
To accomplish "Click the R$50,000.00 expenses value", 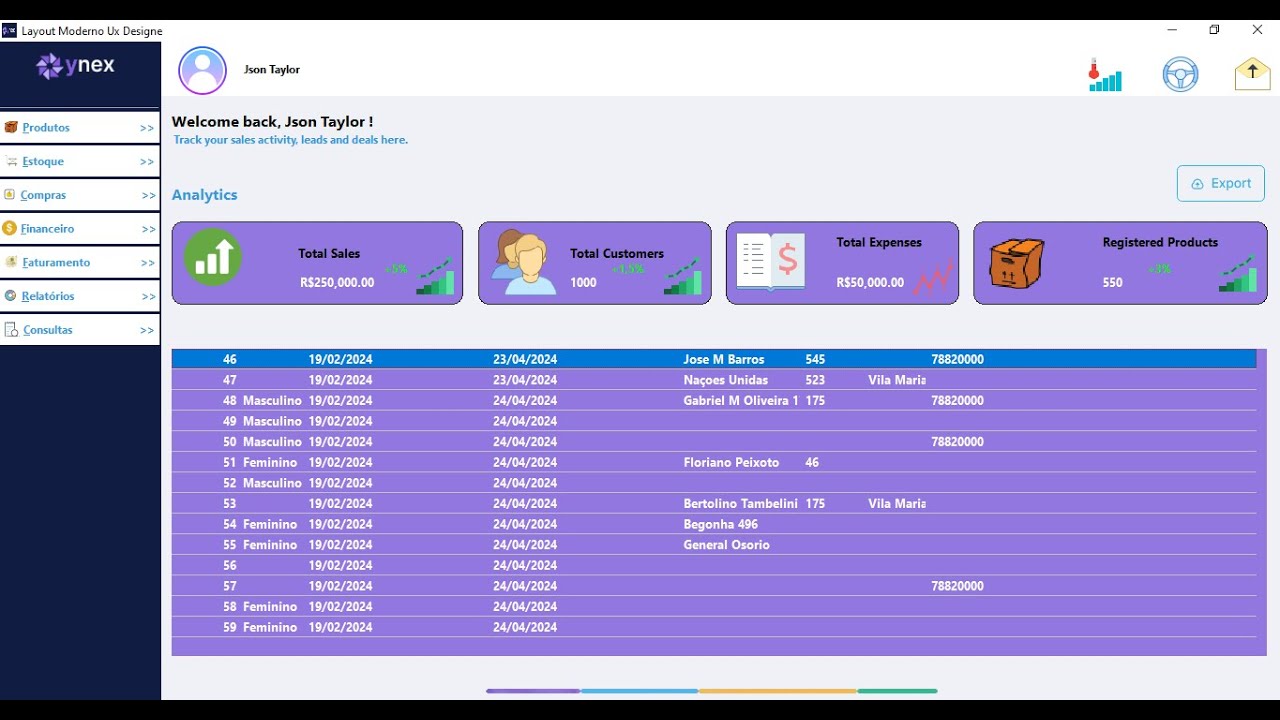I will pos(870,283).
